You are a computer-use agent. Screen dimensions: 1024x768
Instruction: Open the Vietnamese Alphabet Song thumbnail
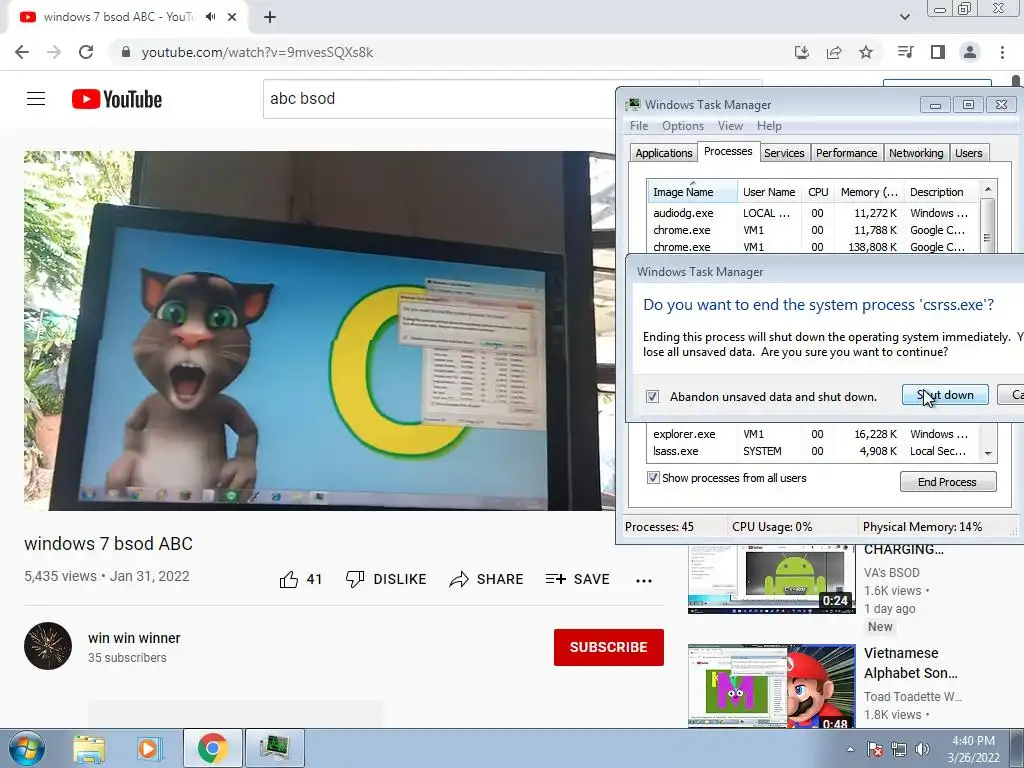tap(771, 686)
